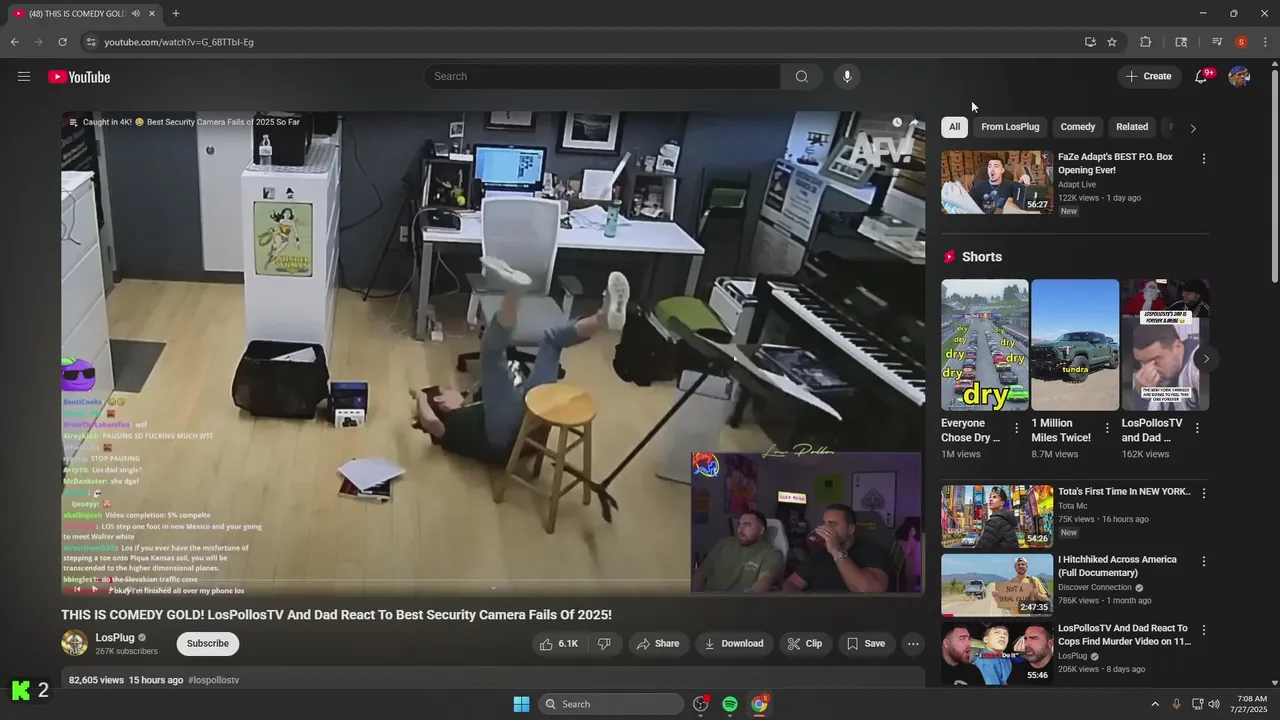Click share arrow icon on video overlay
The image size is (1280, 720).
pos(913,122)
